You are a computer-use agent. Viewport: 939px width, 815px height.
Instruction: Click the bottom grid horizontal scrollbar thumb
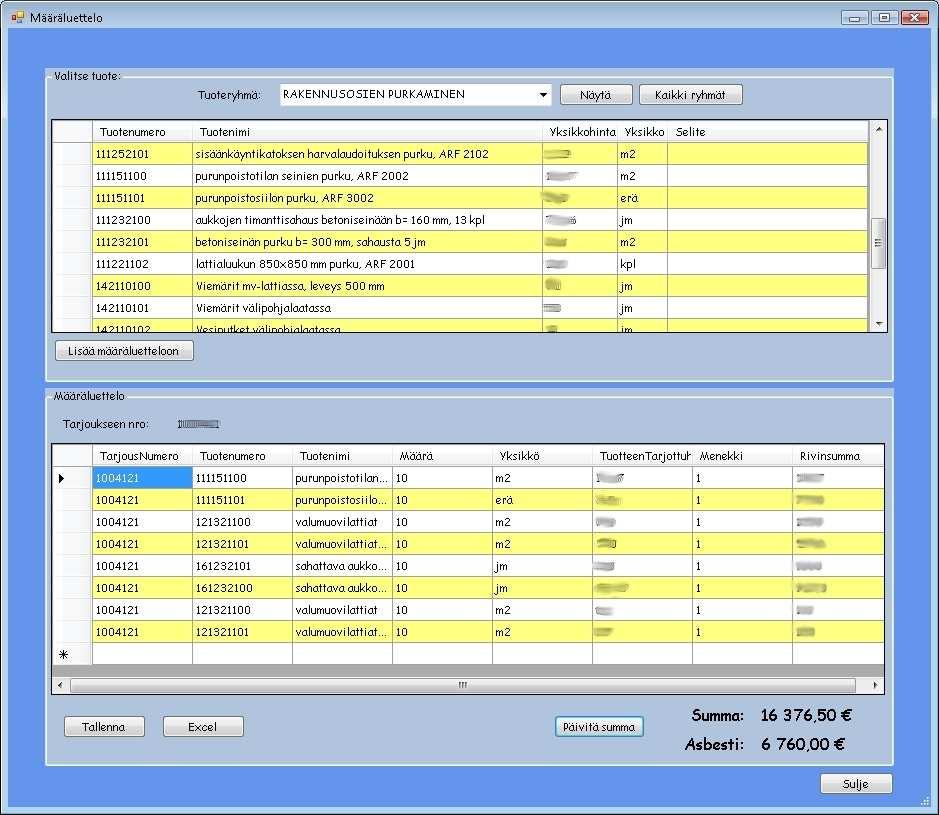pos(463,685)
